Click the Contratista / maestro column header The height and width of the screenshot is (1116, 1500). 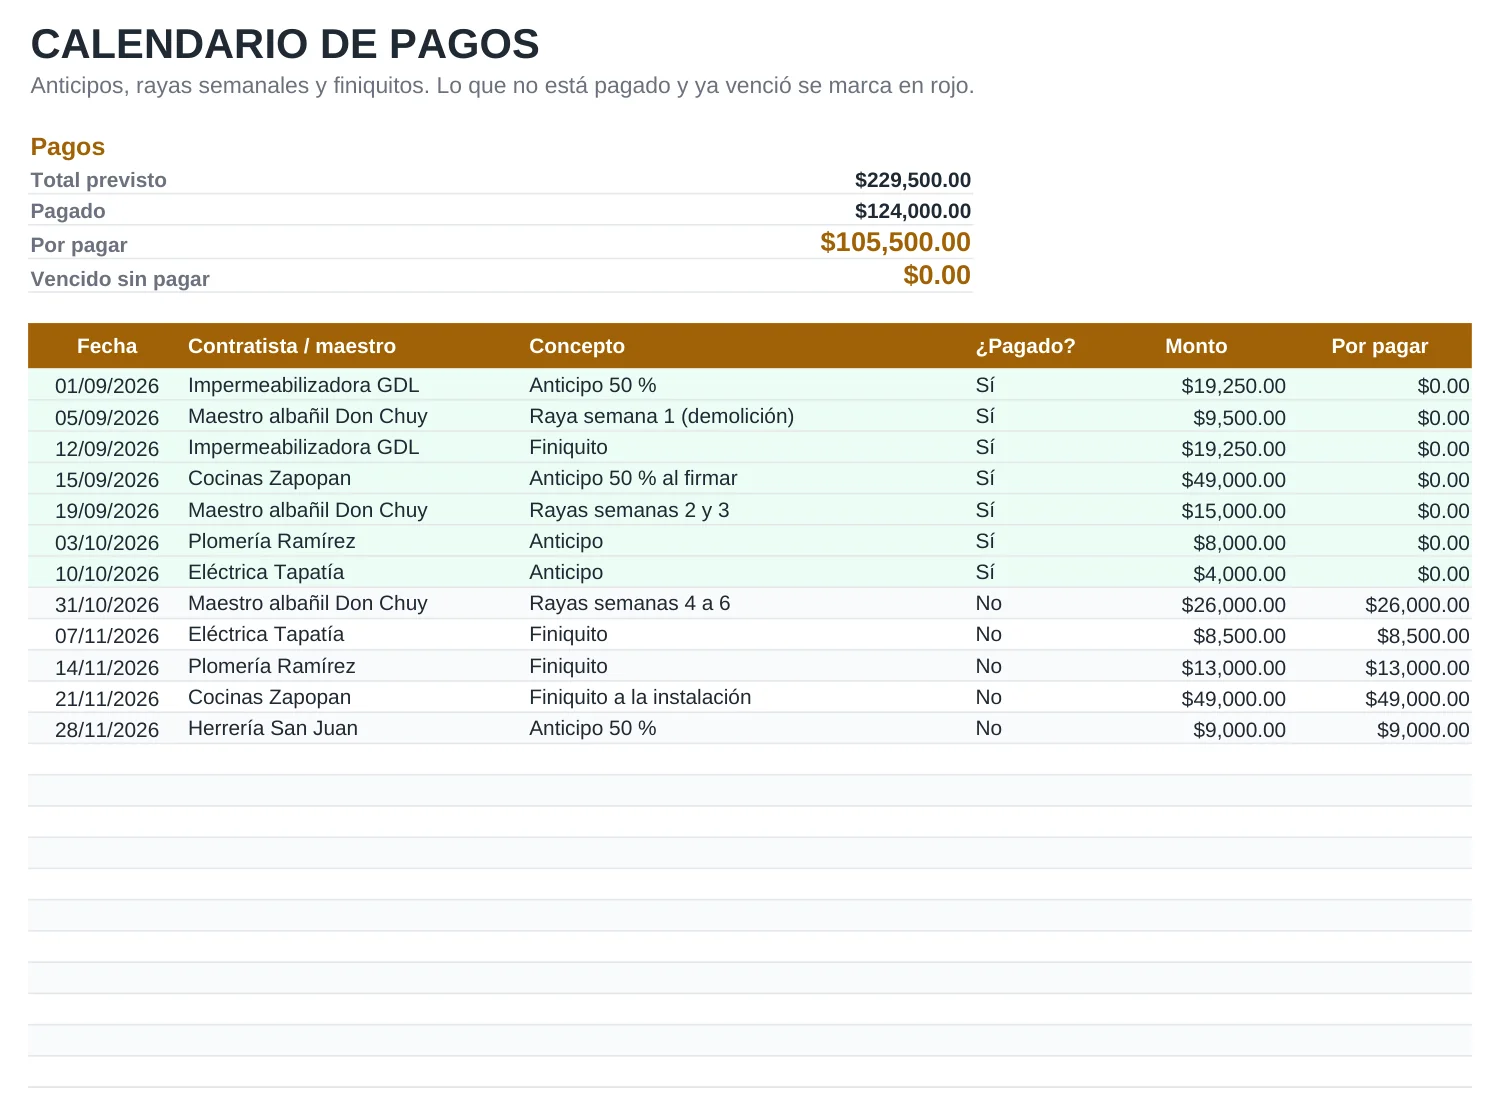(292, 346)
